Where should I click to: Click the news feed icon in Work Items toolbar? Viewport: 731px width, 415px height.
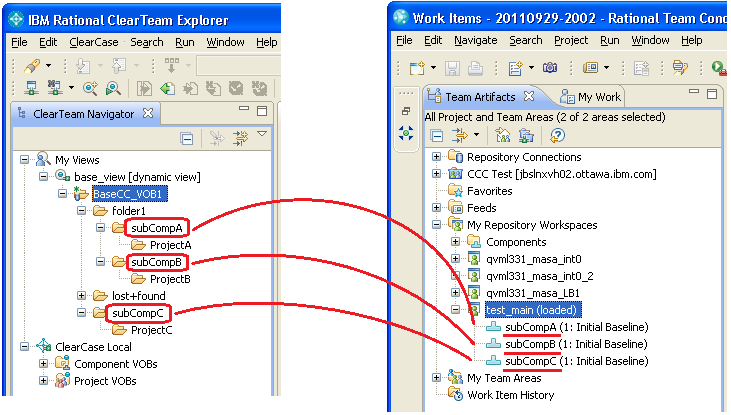point(591,68)
